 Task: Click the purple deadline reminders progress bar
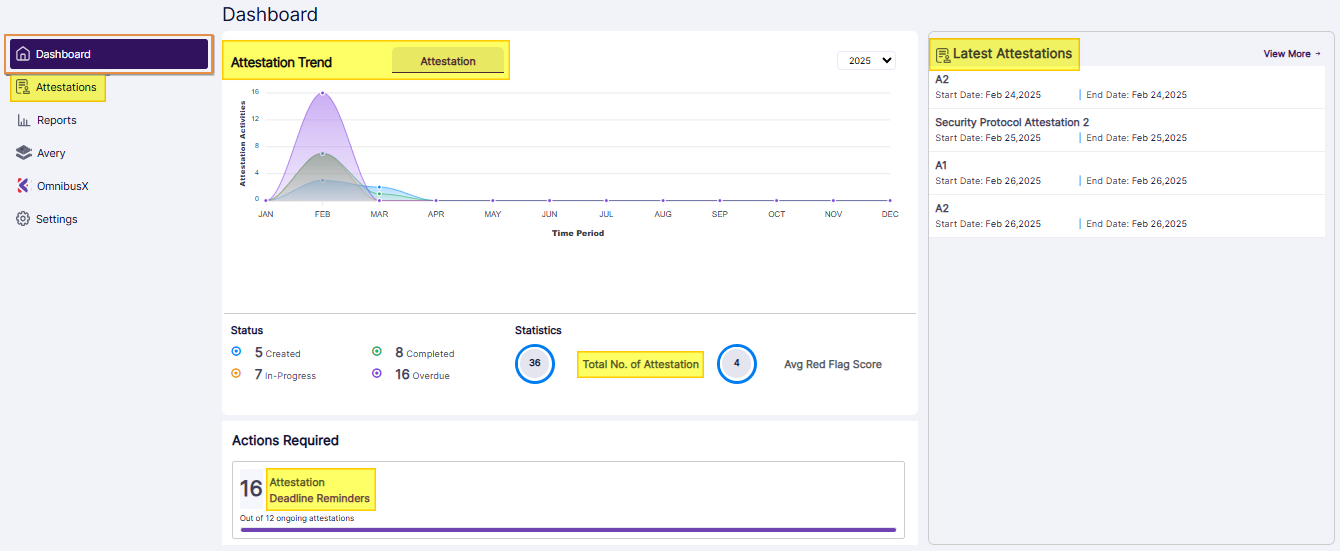568,530
